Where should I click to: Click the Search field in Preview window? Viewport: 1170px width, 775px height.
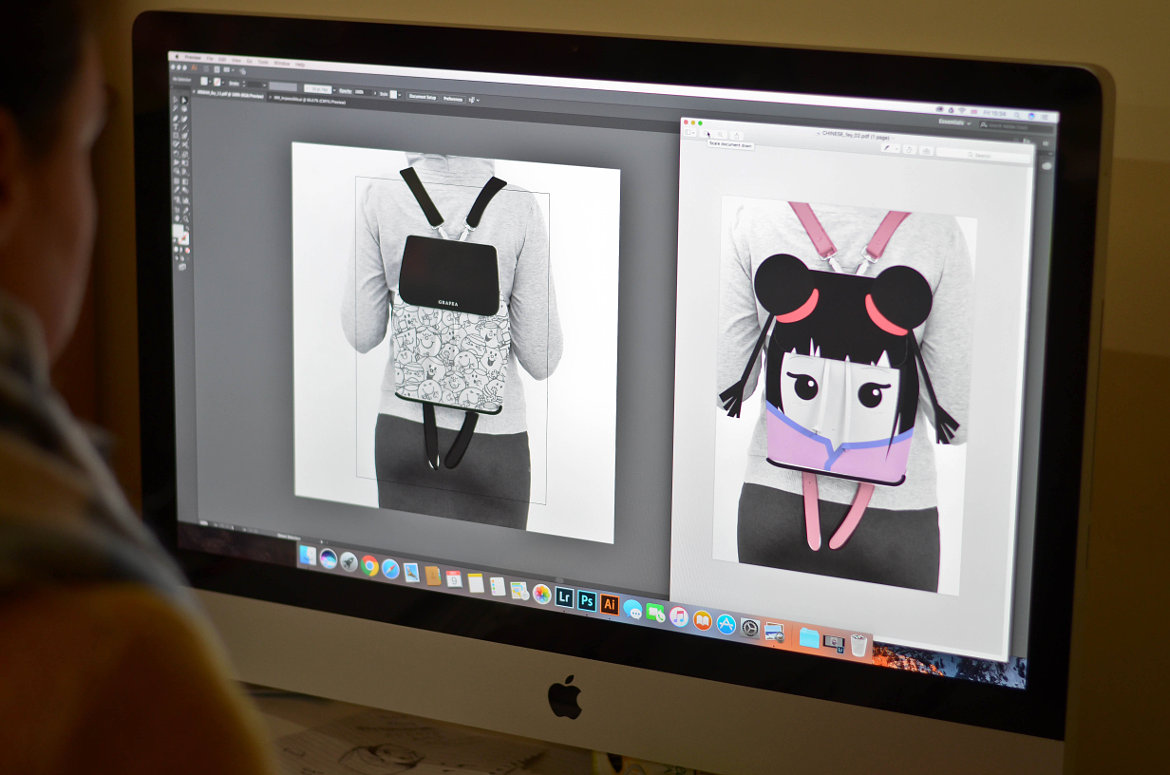coord(983,155)
